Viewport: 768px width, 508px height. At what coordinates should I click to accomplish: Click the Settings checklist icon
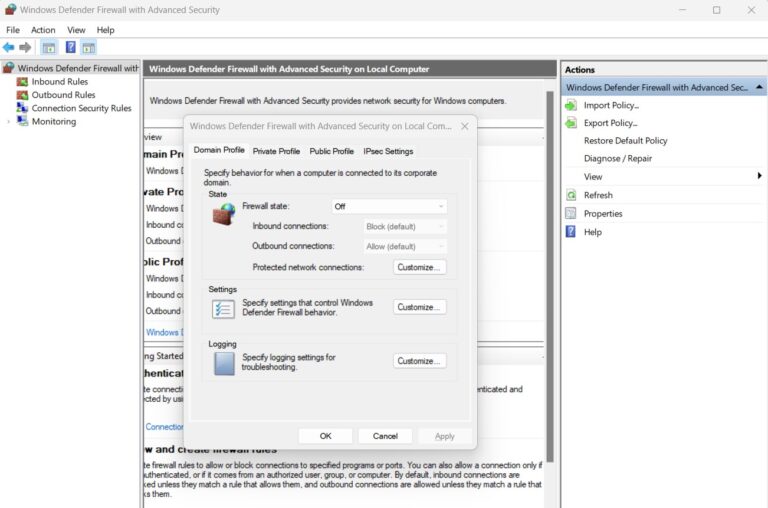(223, 309)
